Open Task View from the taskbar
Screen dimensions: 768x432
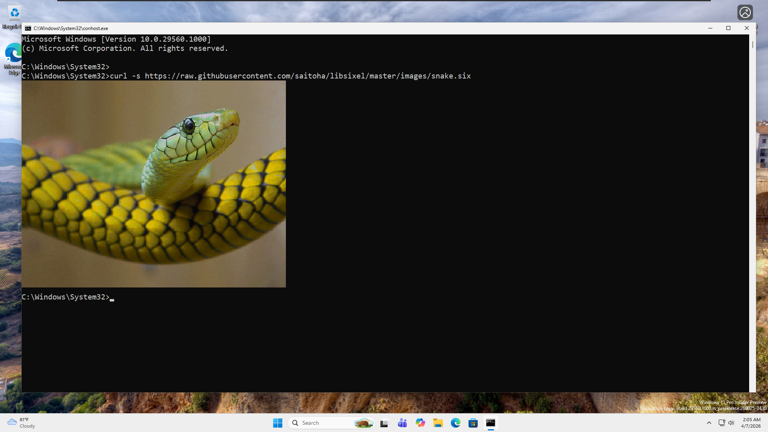point(384,423)
